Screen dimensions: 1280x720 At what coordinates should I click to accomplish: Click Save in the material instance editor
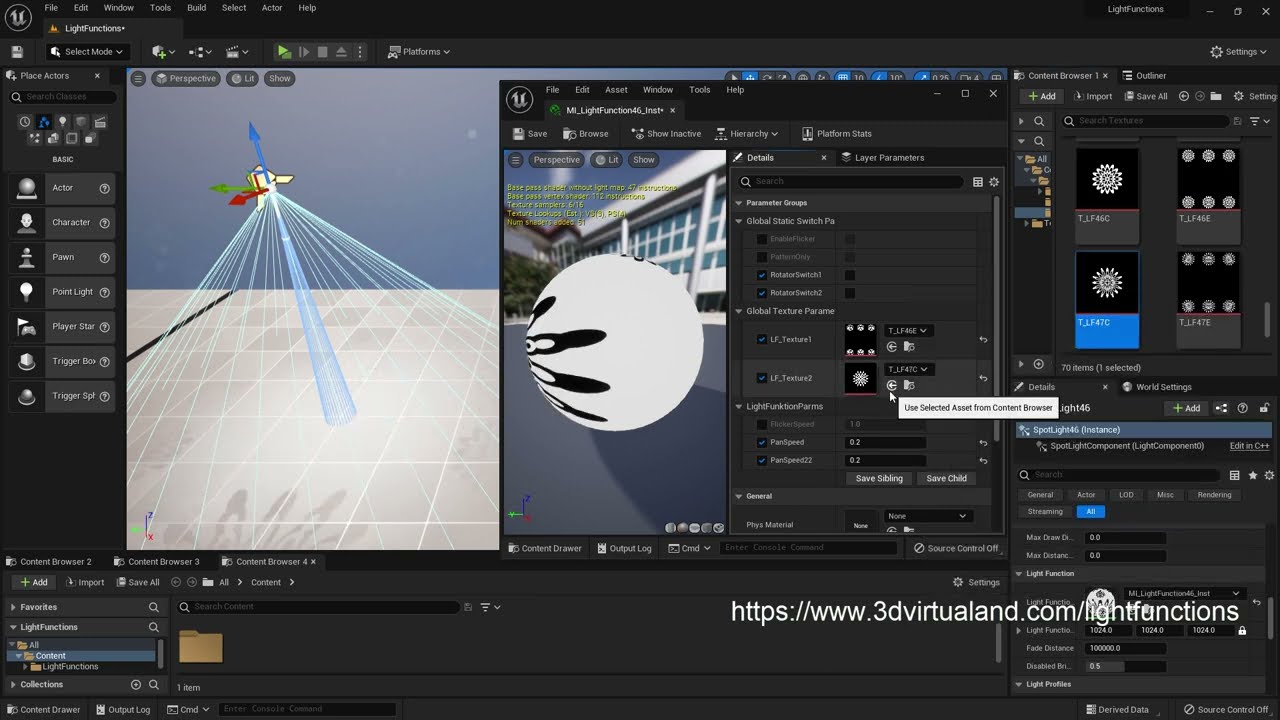click(530, 134)
